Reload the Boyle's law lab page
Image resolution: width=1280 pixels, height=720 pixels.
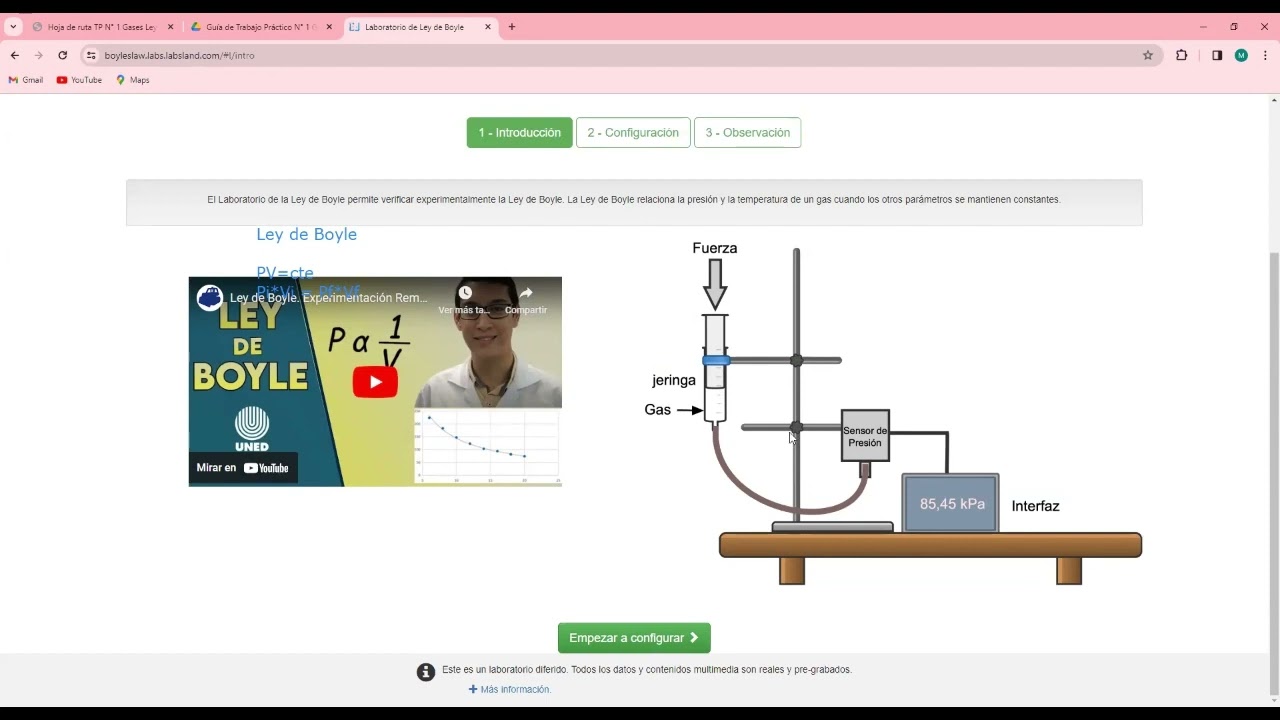[x=62, y=55]
